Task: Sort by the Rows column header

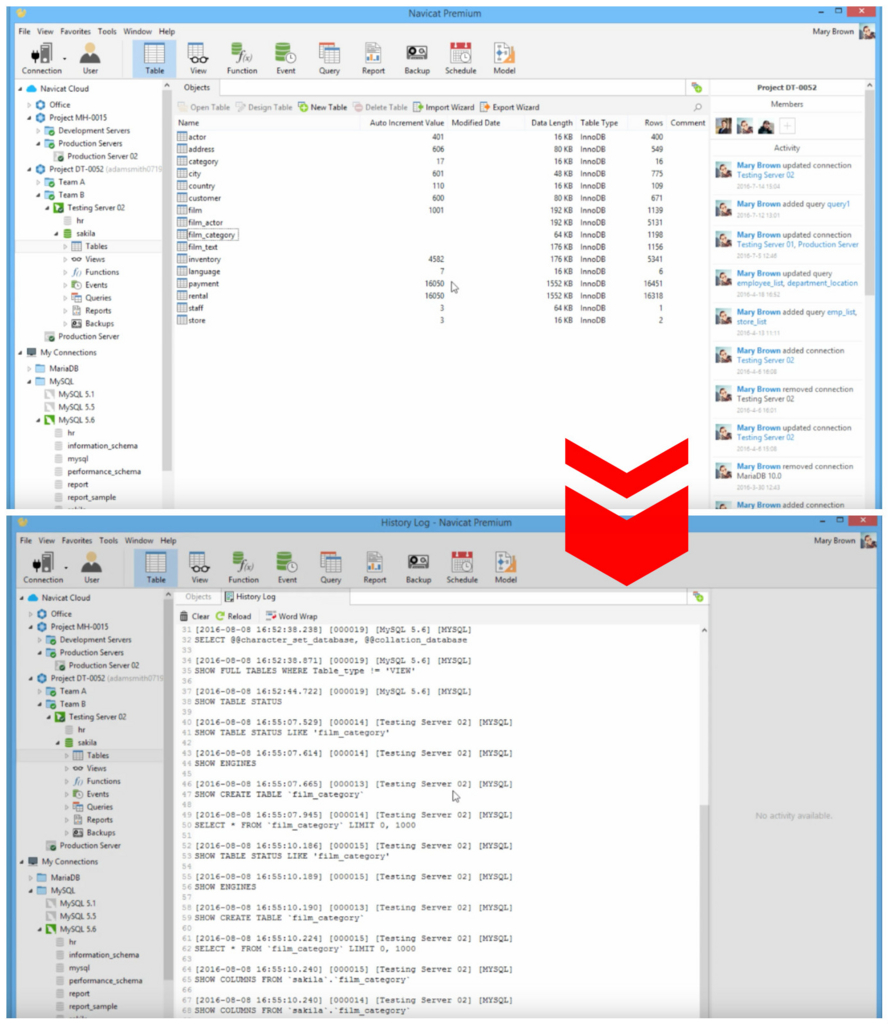Action: tap(653, 123)
